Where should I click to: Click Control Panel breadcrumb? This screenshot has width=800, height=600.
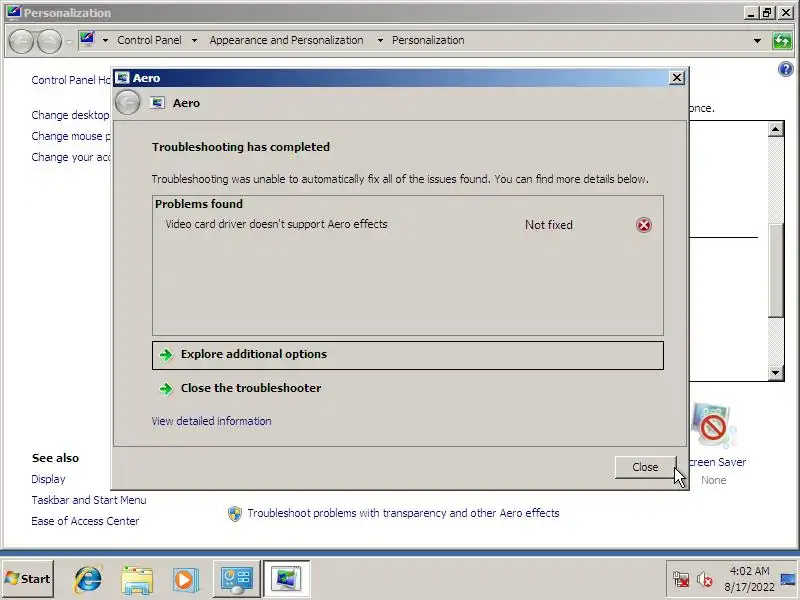click(149, 40)
